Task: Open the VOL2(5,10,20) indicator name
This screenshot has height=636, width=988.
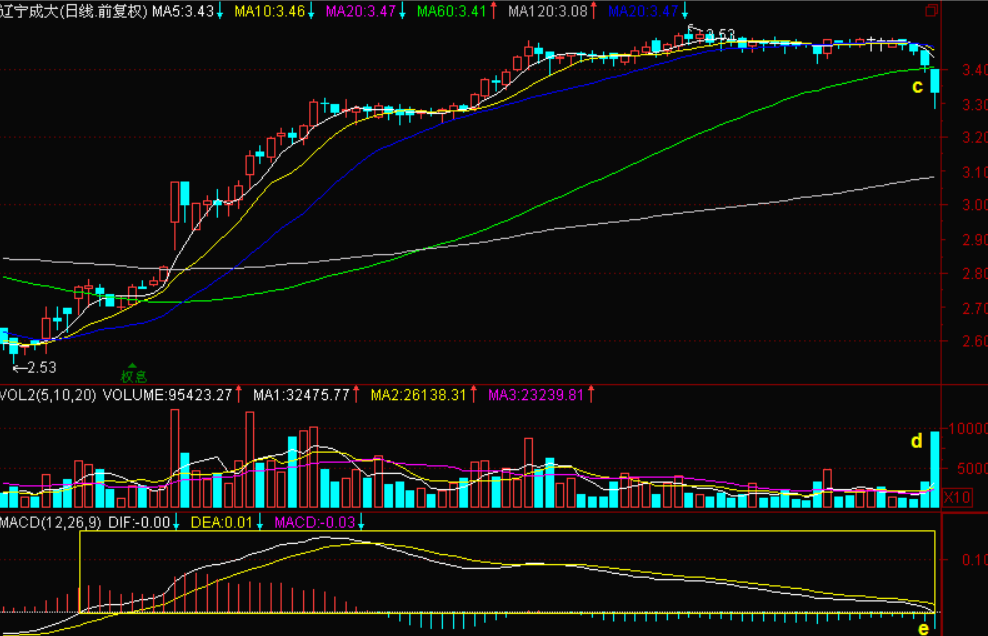Action: coord(48,395)
